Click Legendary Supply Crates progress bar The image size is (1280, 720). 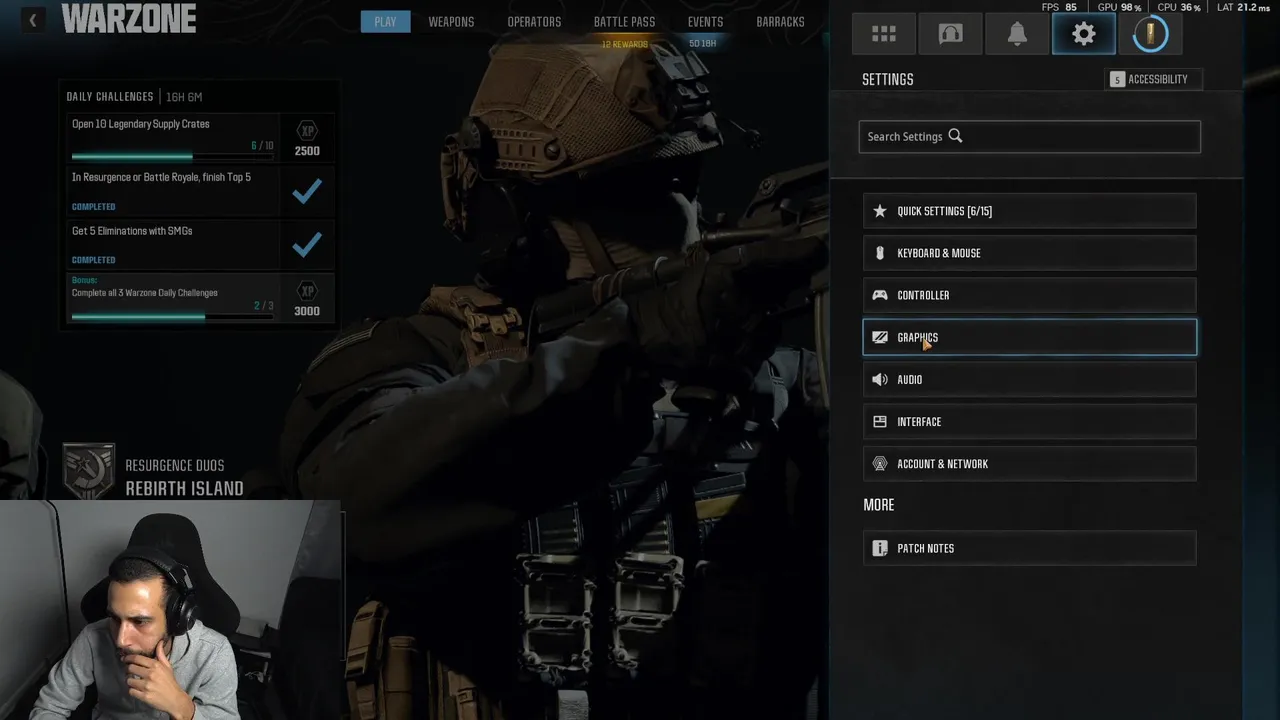172,157
